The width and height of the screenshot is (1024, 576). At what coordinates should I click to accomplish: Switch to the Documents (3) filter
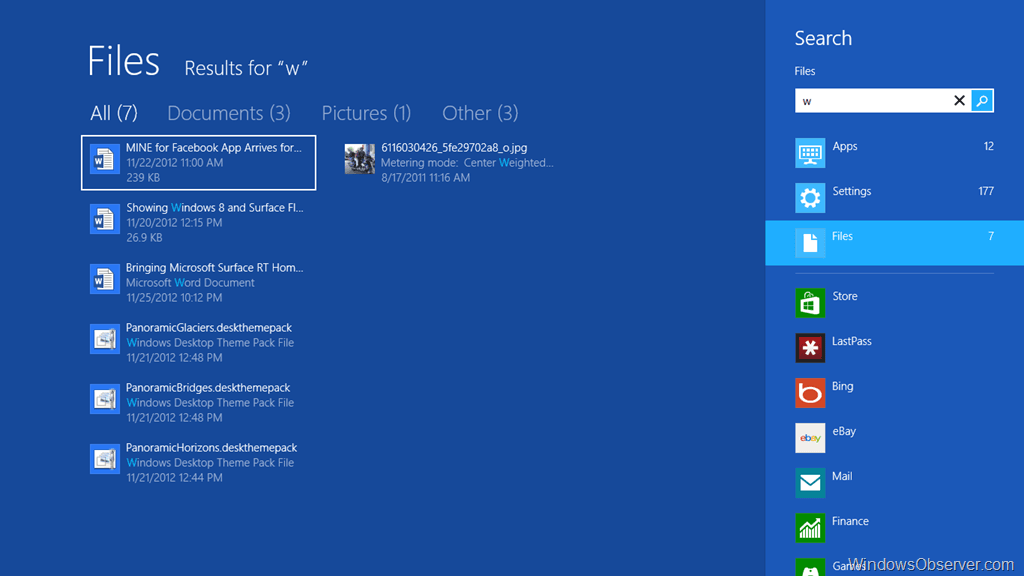coord(228,113)
